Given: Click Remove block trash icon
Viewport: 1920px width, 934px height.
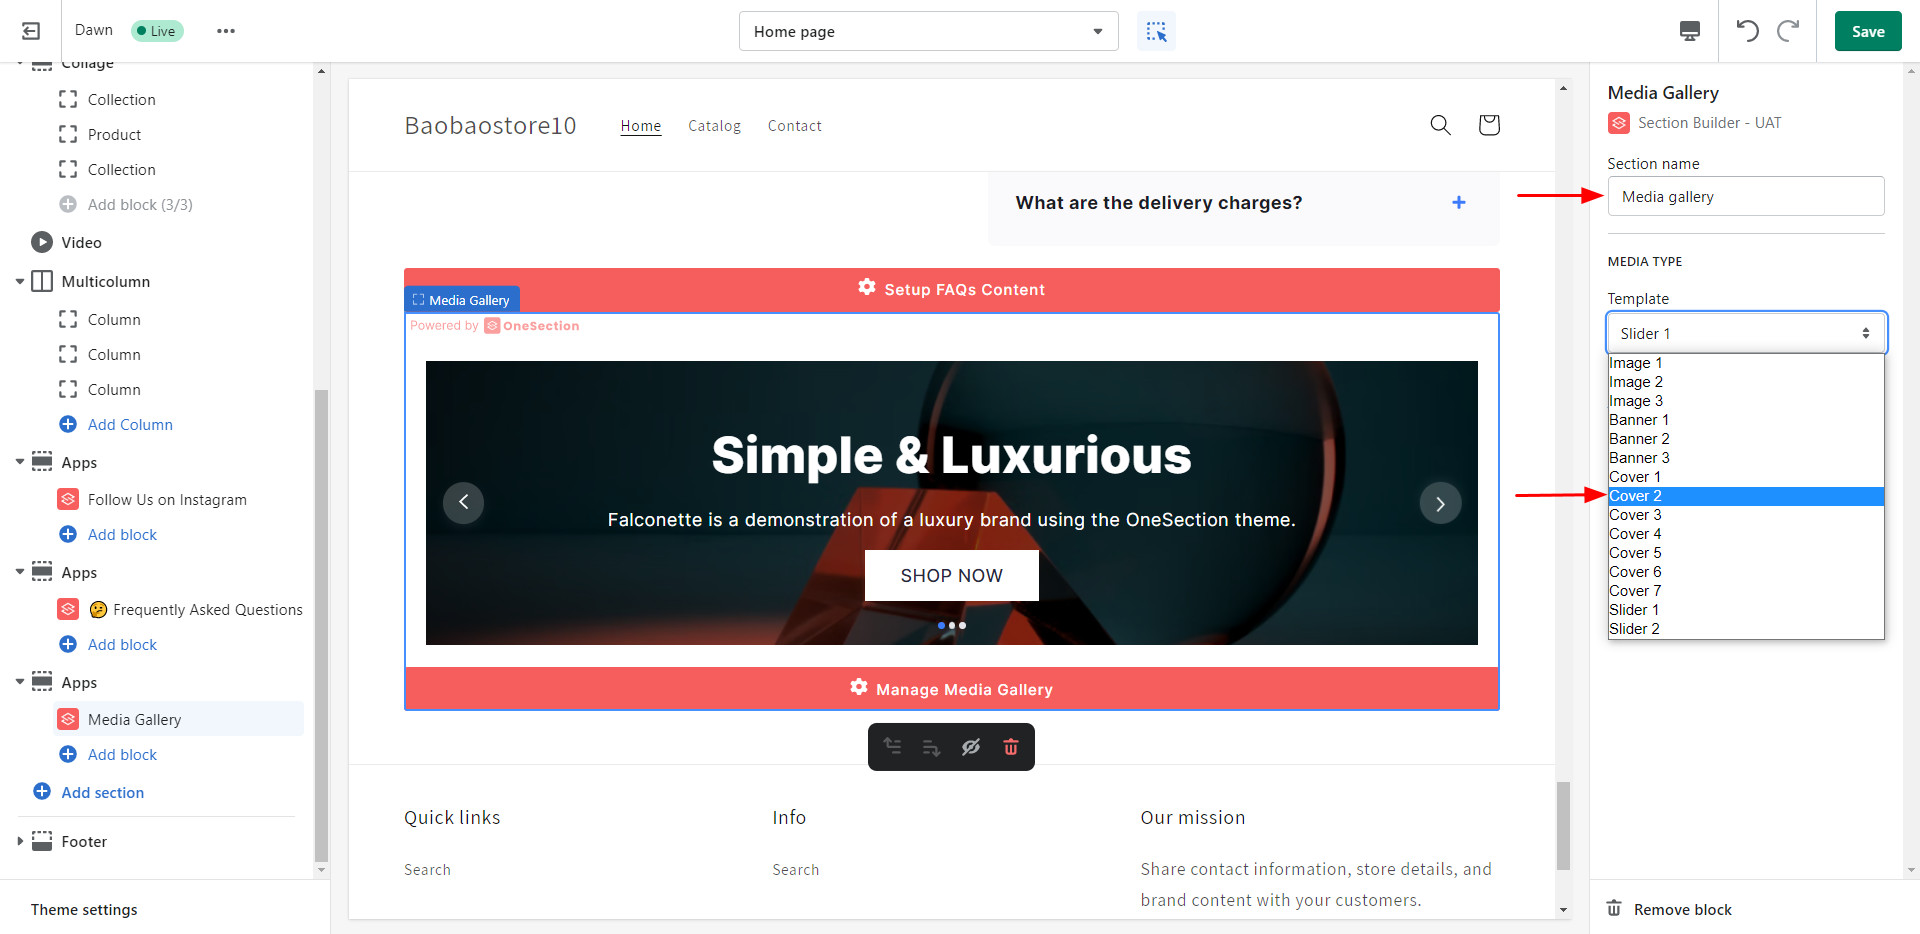Looking at the screenshot, I should point(1614,908).
